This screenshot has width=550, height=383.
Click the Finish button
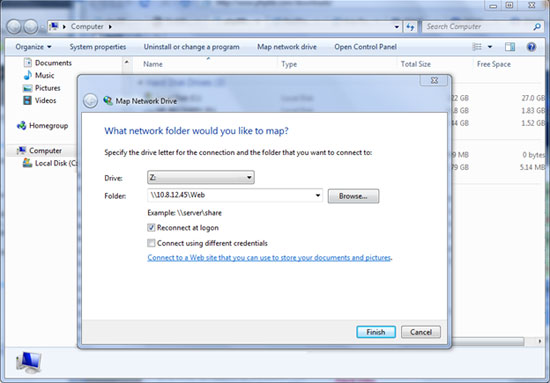click(x=376, y=332)
